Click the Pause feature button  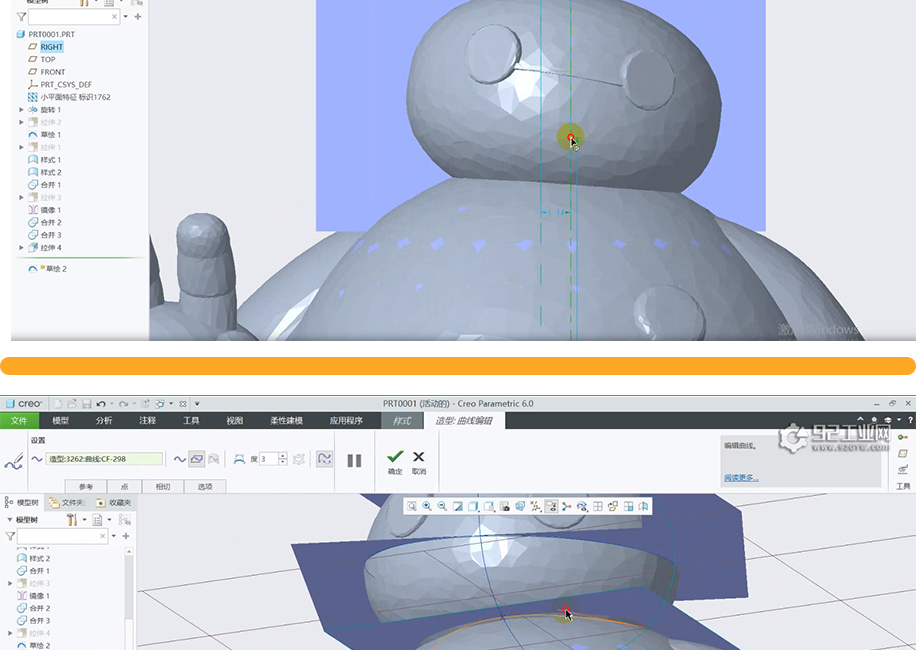click(x=354, y=460)
